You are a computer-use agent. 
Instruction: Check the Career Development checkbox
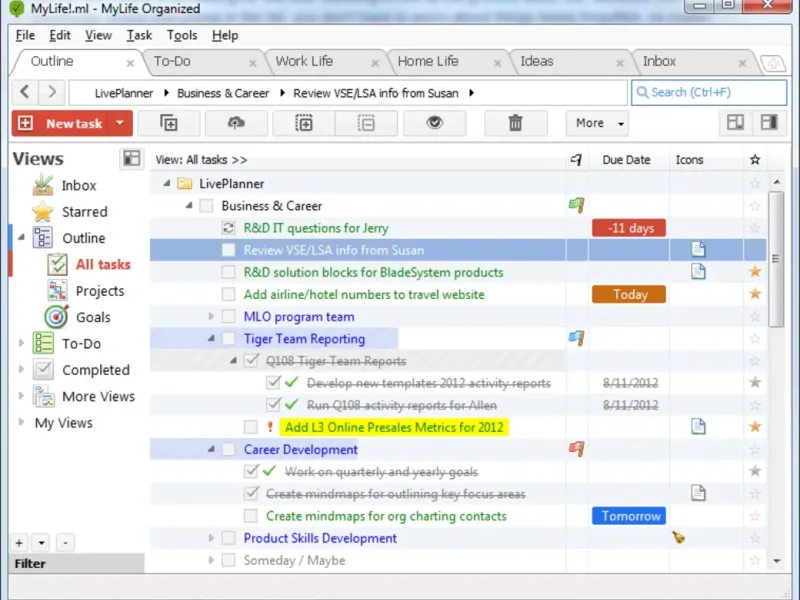pos(229,449)
